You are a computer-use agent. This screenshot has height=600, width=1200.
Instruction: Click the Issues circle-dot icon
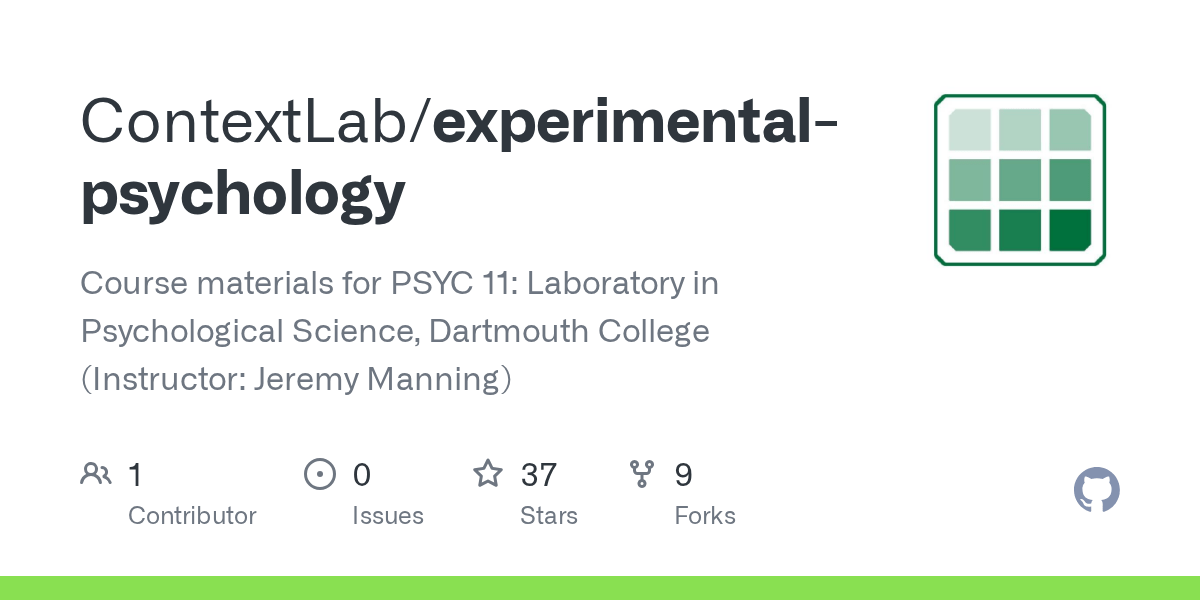coord(319,474)
